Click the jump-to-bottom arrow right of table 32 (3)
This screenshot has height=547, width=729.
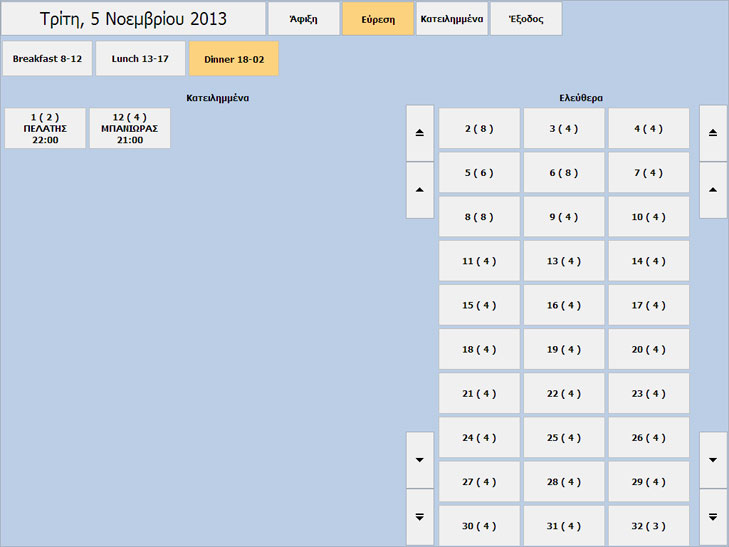click(x=713, y=517)
